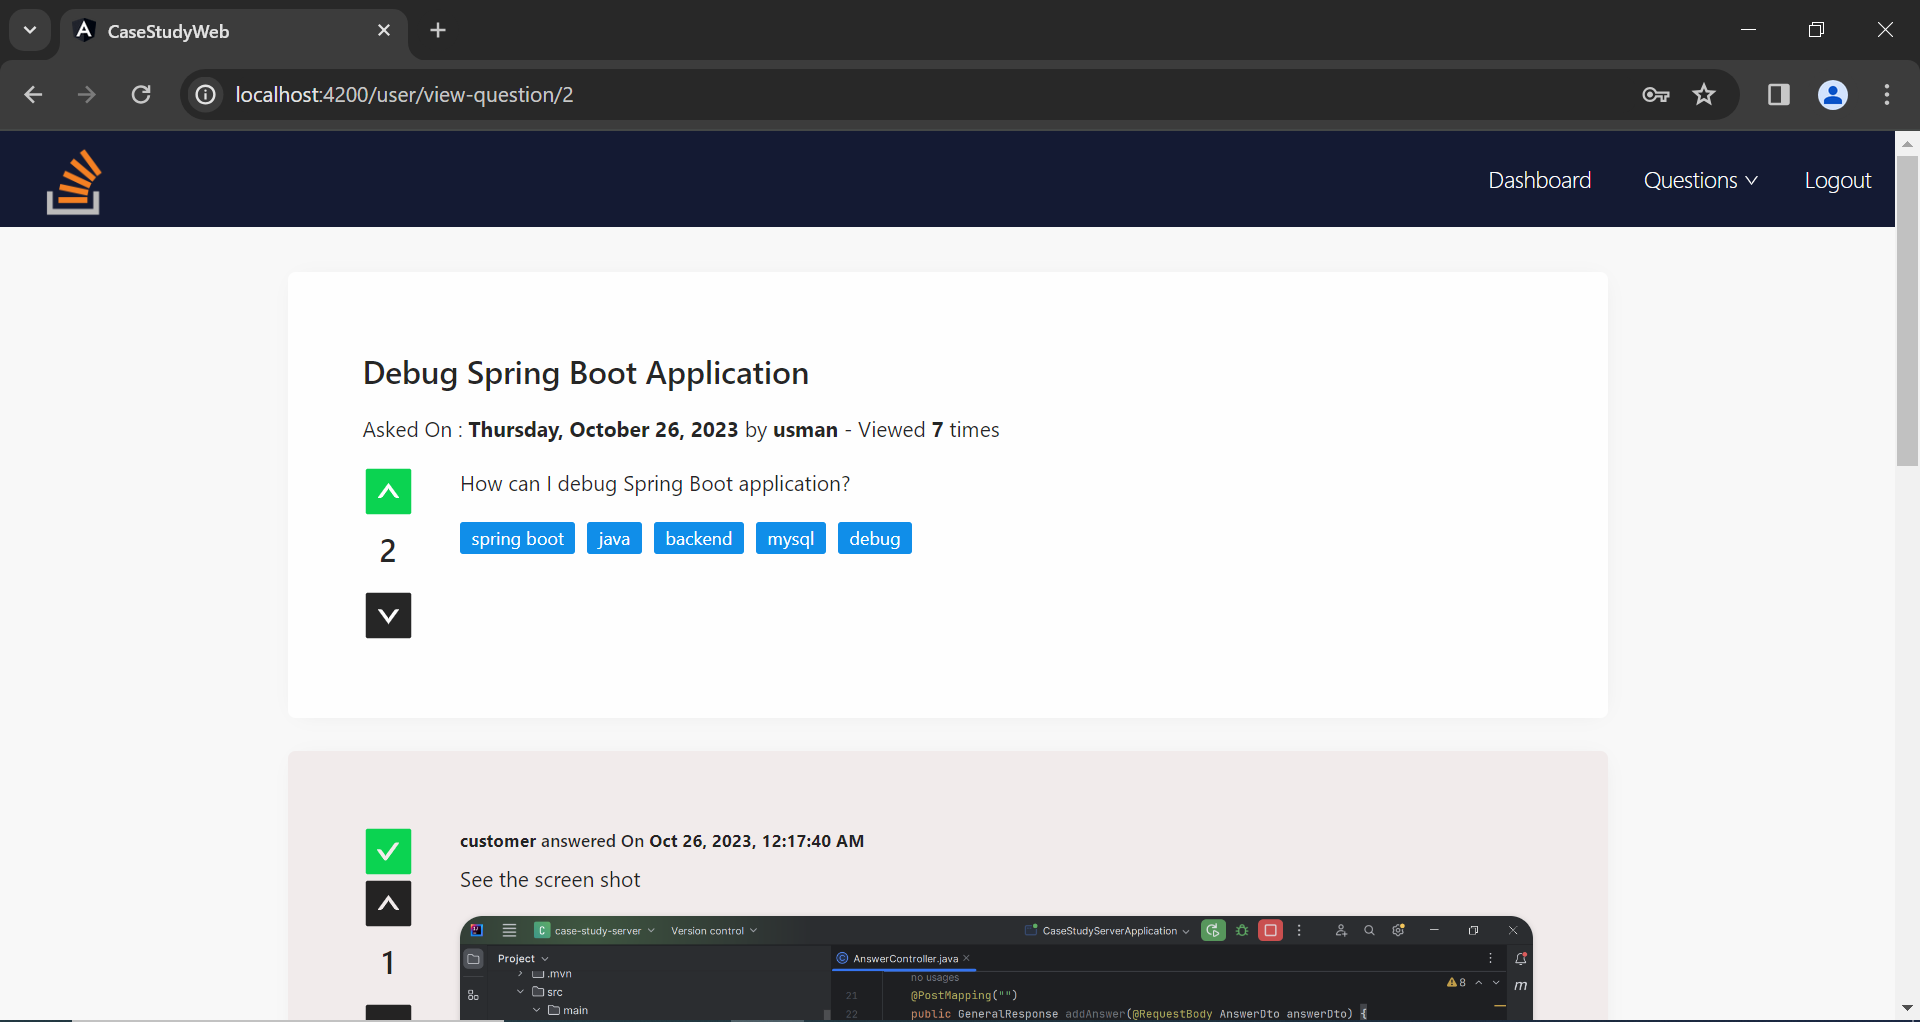Click the page vertical scrollbar thumb
The height and width of the screenshot is (1022, 1920).
point(1907,310)
